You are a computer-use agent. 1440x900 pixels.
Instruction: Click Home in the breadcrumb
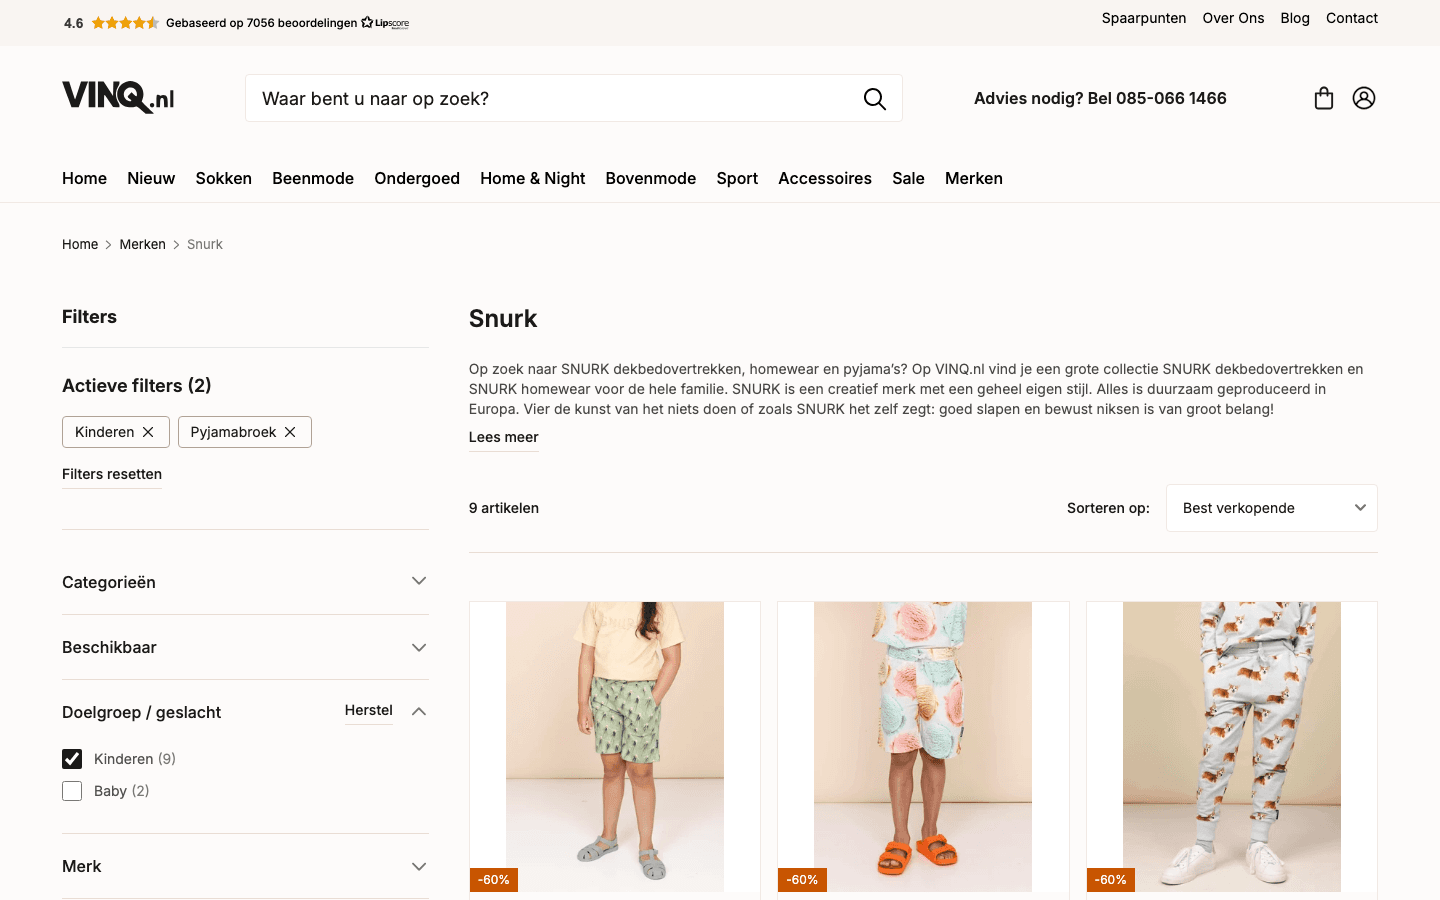(x=80, y=244)
